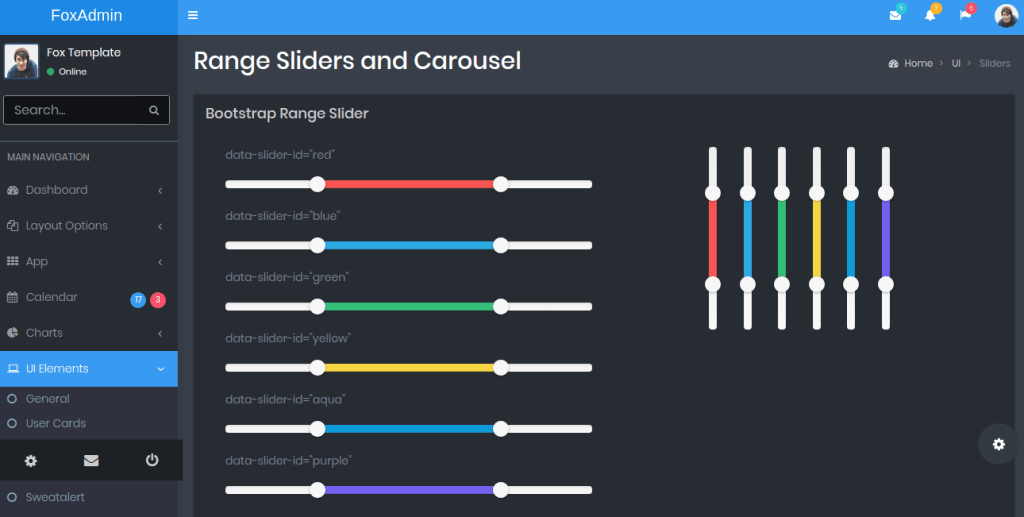
Task: Select the Sweatalert submenu item
Action: click(x=56, y=497)
